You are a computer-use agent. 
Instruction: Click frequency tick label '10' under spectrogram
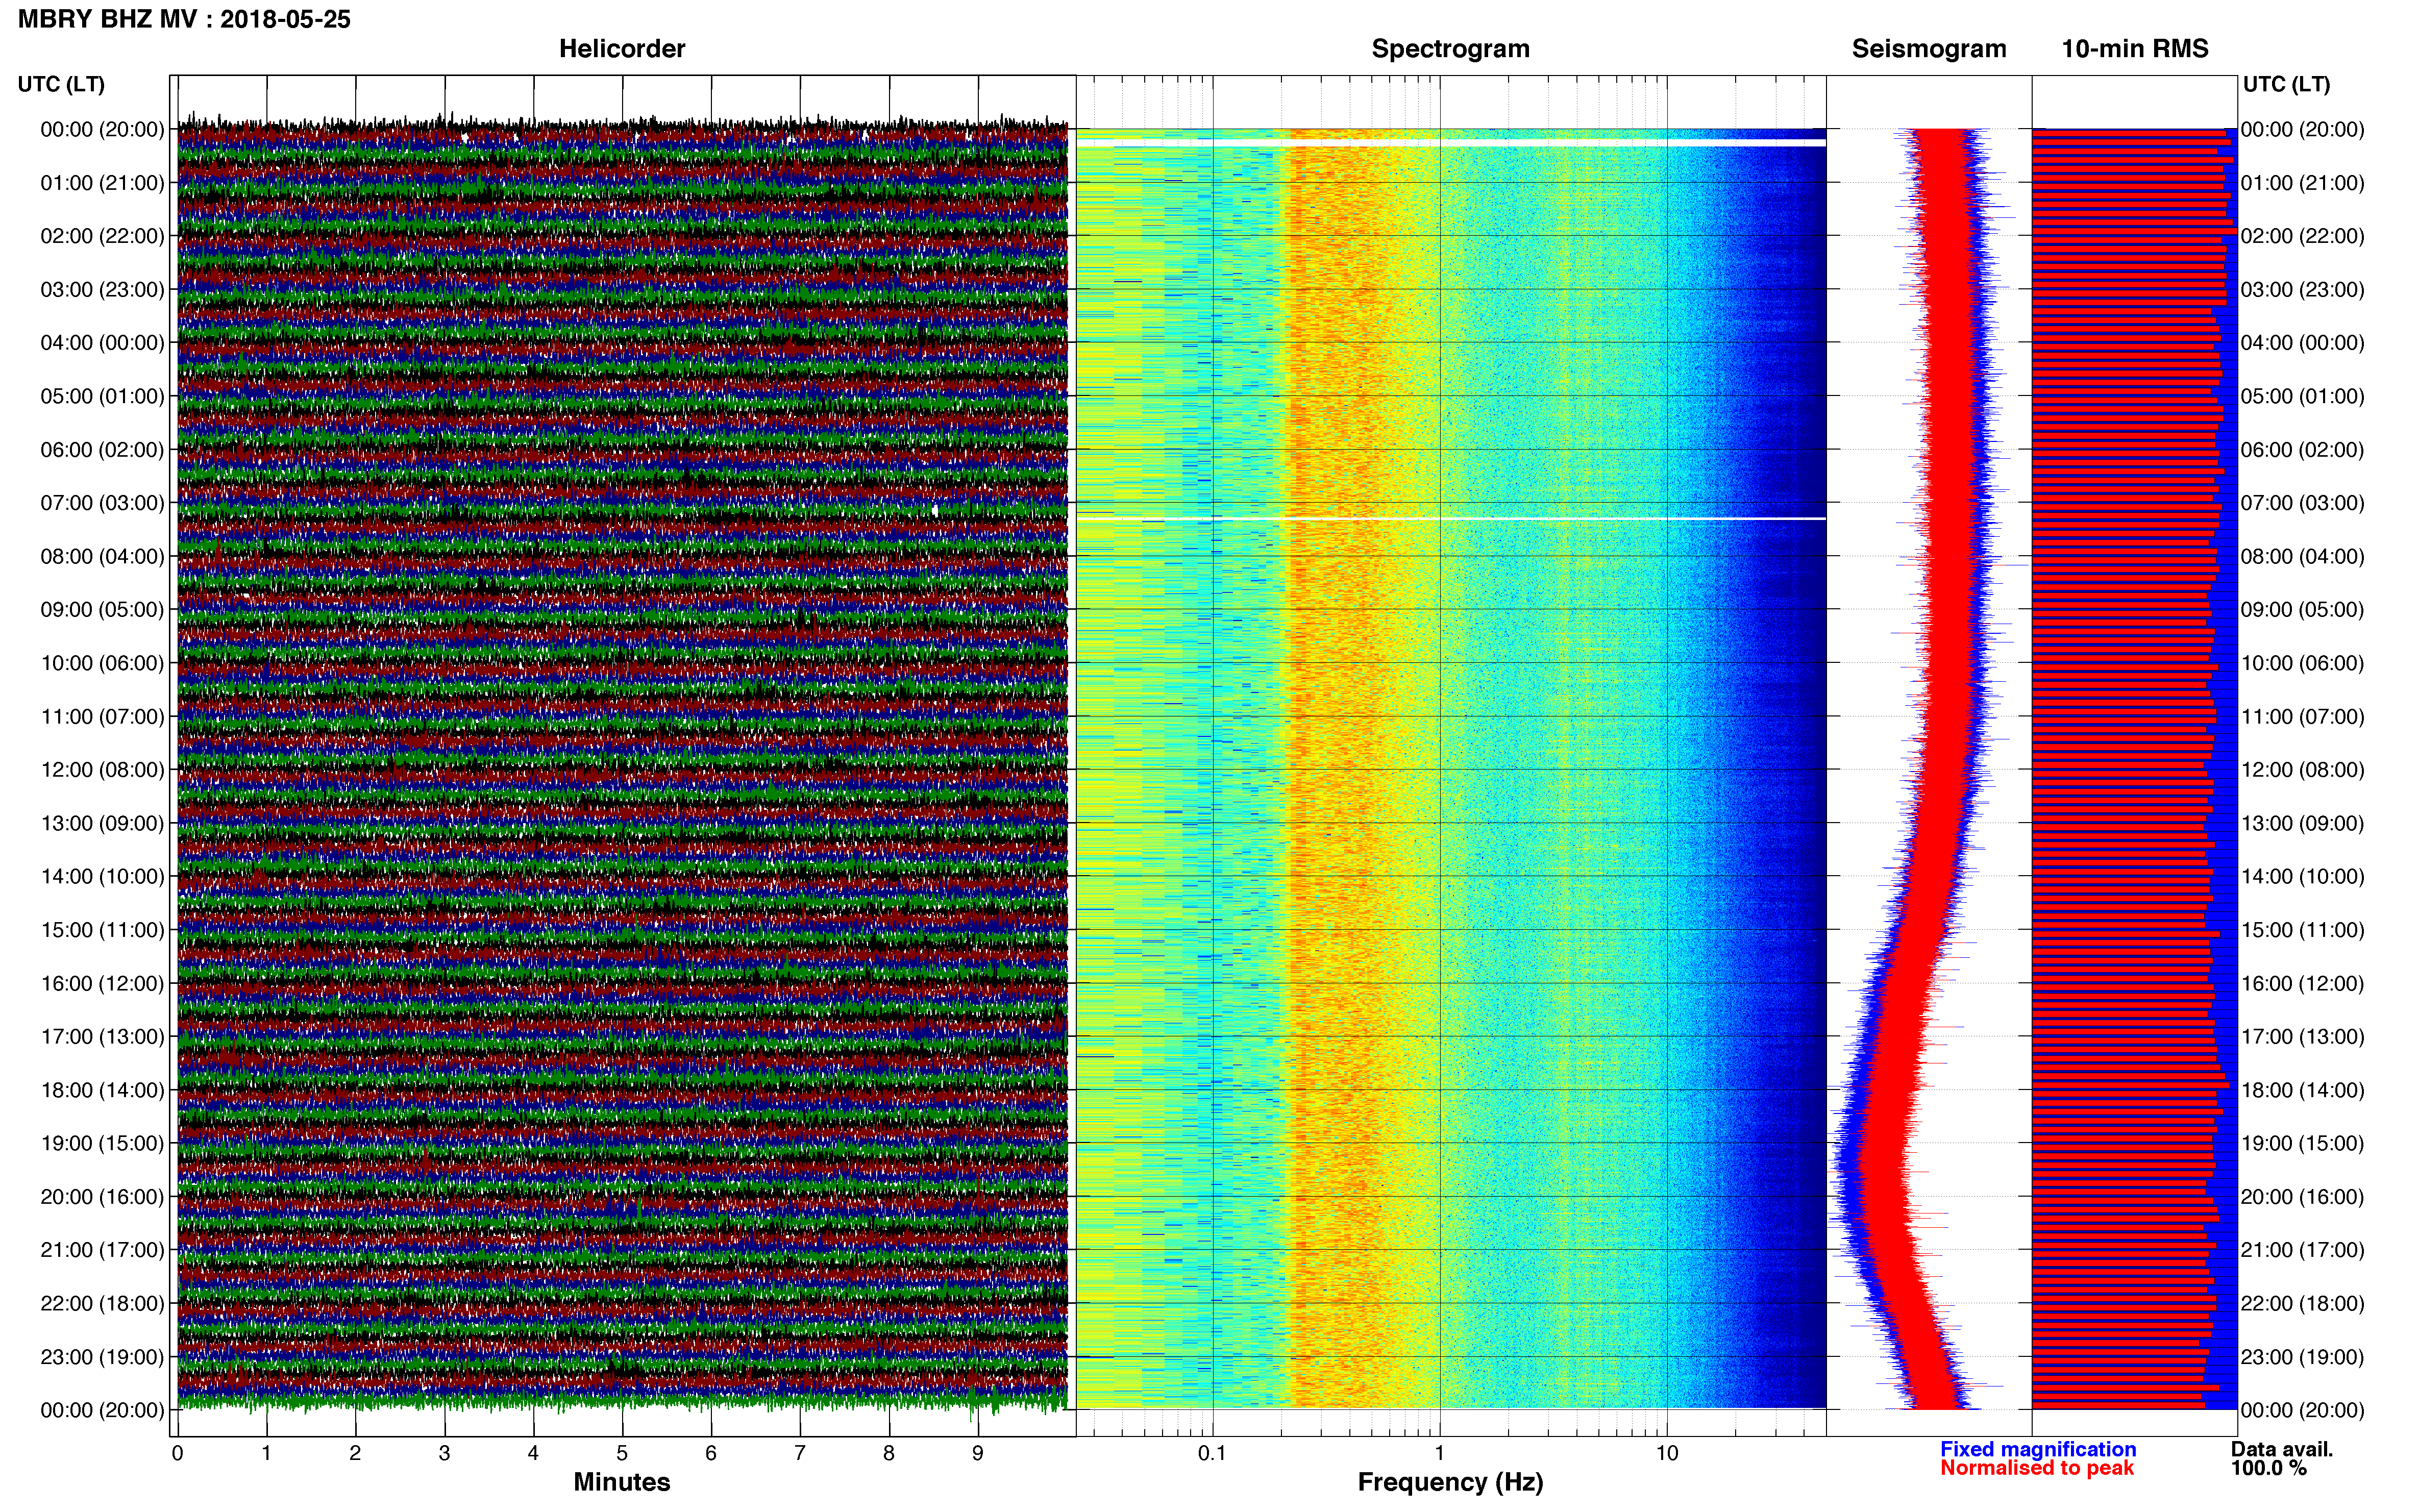click(1667, 1454)
